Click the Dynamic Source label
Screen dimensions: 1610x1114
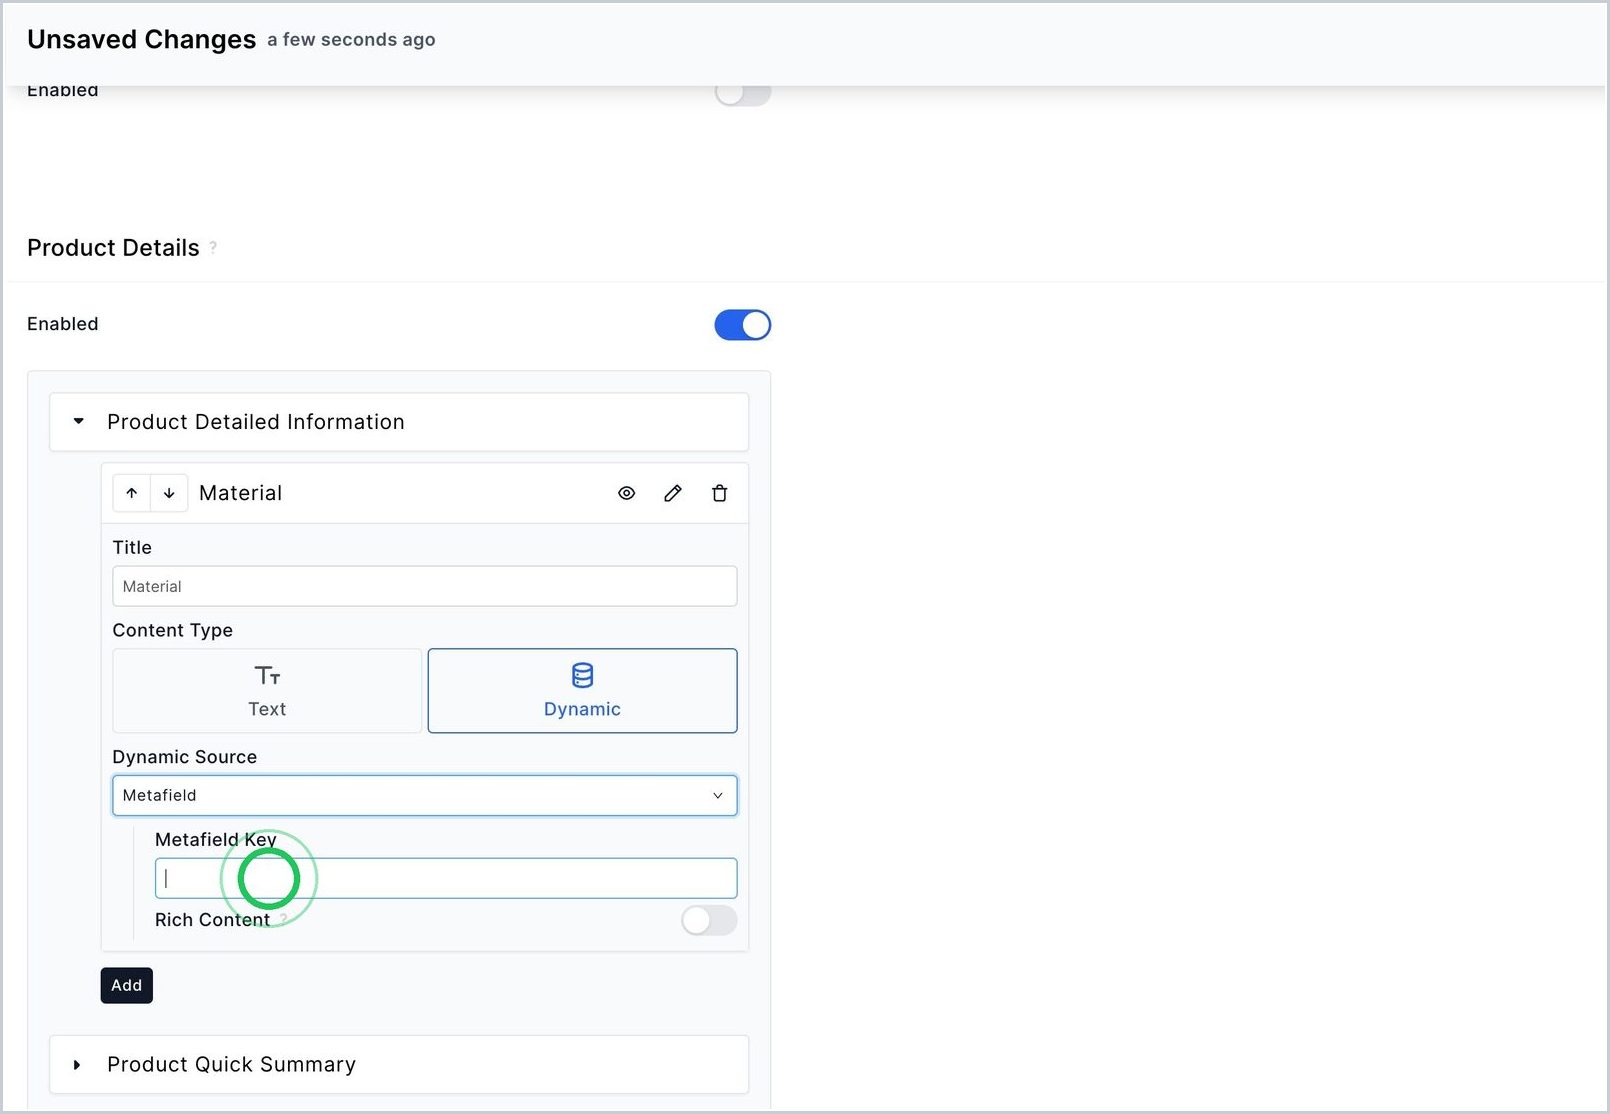click(x=185, y=757)
